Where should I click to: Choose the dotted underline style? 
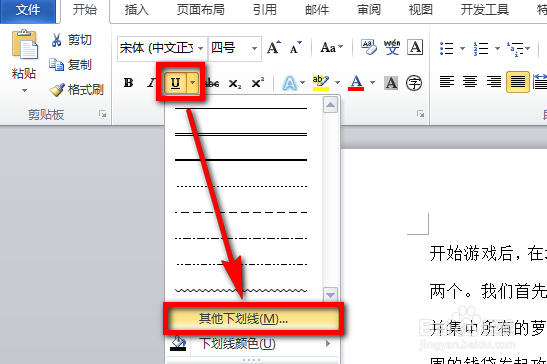[x=241, y=186]
